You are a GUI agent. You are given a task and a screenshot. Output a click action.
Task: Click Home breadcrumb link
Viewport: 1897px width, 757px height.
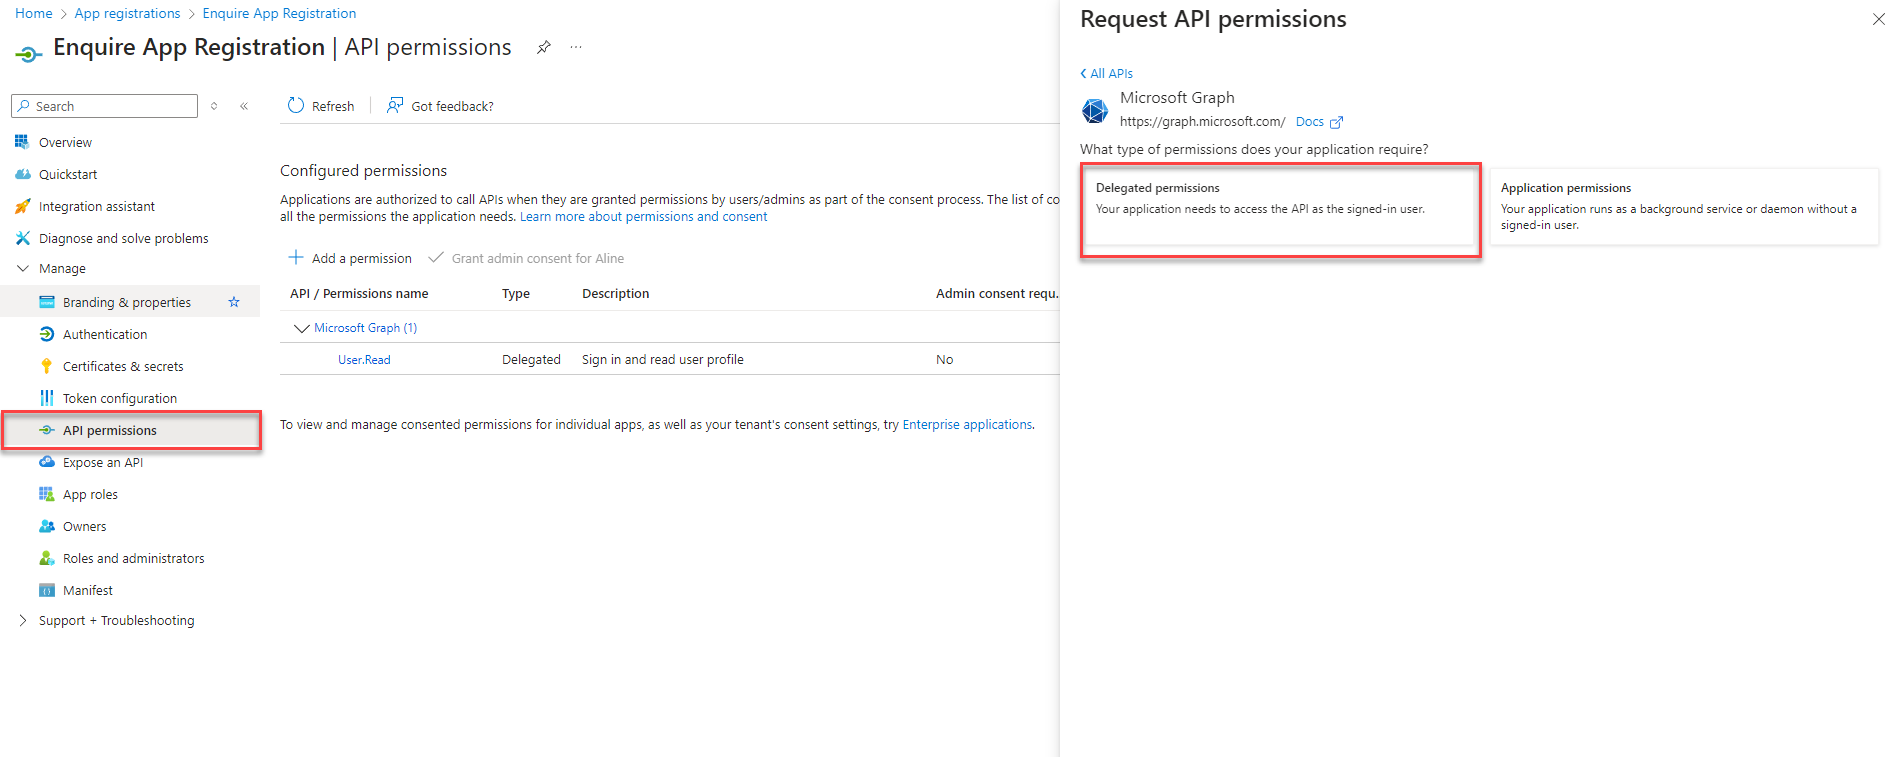34,13
